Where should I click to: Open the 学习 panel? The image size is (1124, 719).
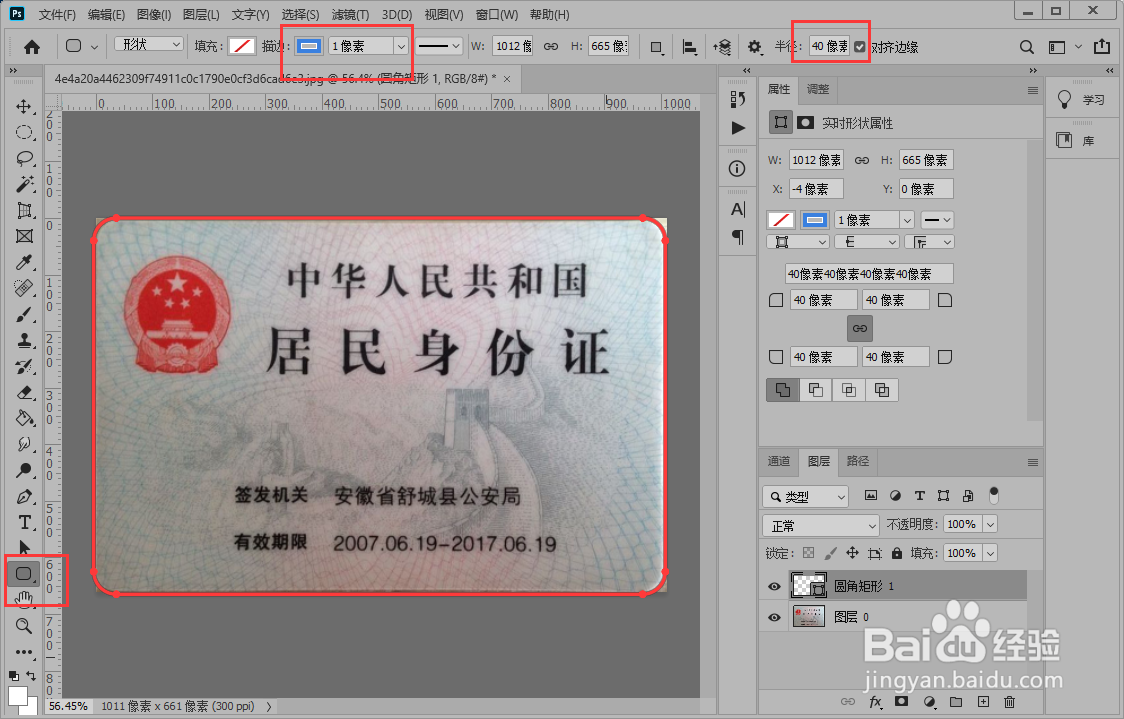pos(1082,100)
